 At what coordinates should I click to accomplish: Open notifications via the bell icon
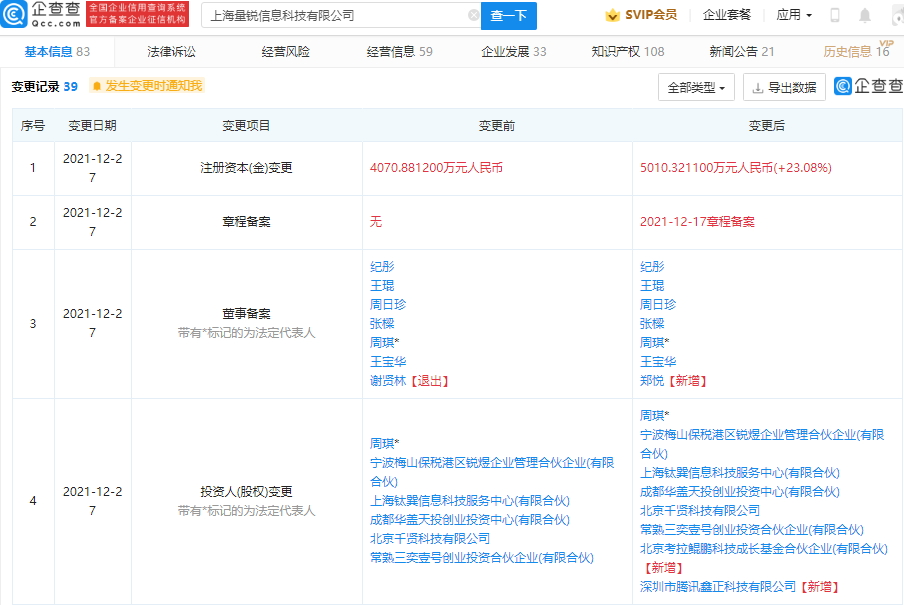tap(864, 16)
